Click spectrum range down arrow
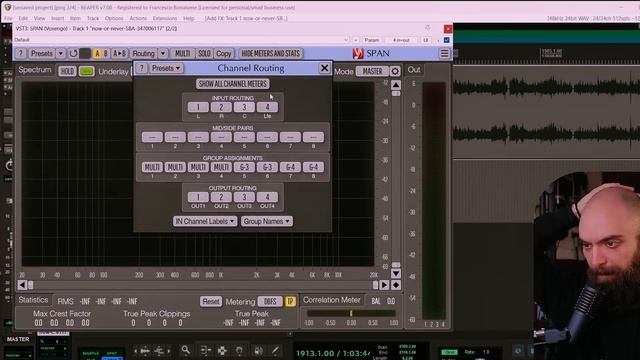The image size is (640, 360). (x=396, y=273)
